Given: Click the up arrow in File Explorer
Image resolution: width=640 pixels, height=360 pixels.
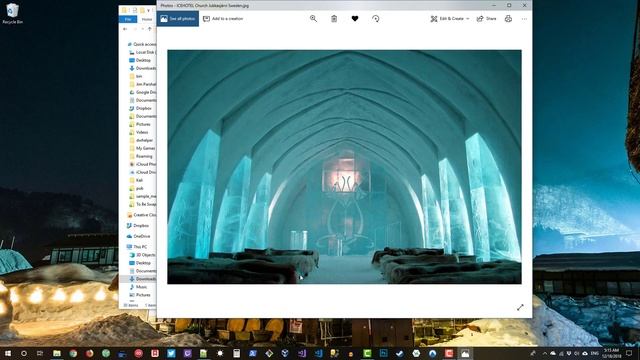Looking at the screenshot, I should pos(149,29).
